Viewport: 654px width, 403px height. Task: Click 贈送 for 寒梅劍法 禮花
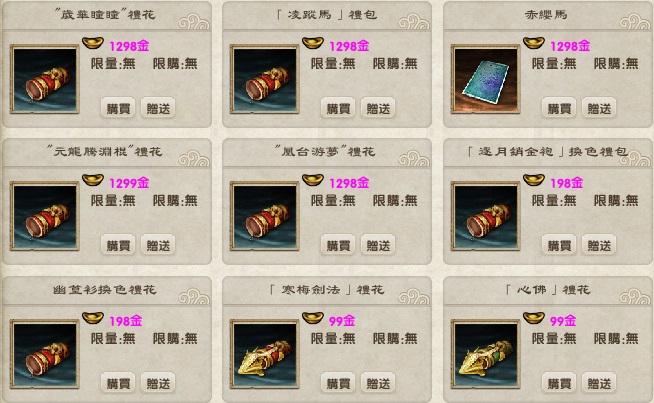(x=378, y=383)
